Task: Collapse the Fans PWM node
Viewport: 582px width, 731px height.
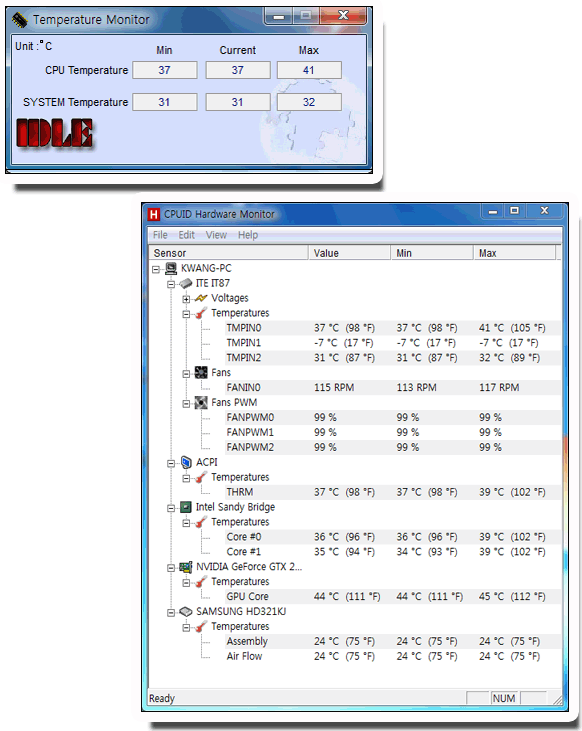Action: 186,403
